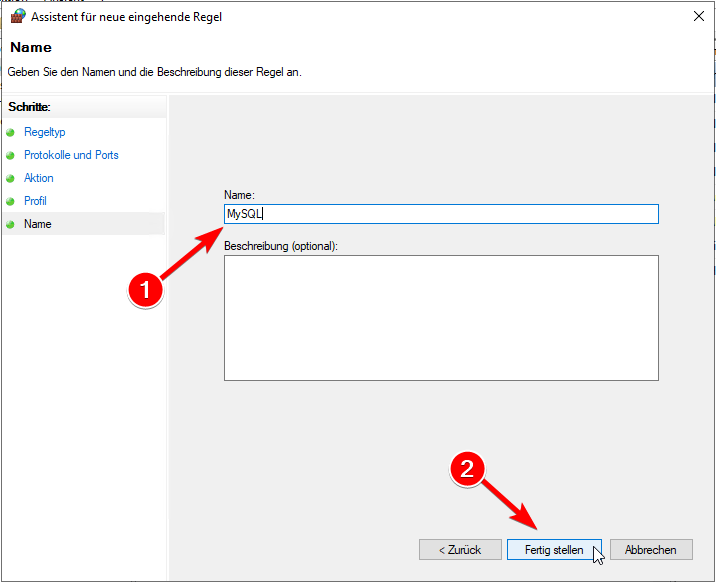The width and height of the screenshot is (716, 582).
Task: Click into the Name text field
Action: (441, 214)
